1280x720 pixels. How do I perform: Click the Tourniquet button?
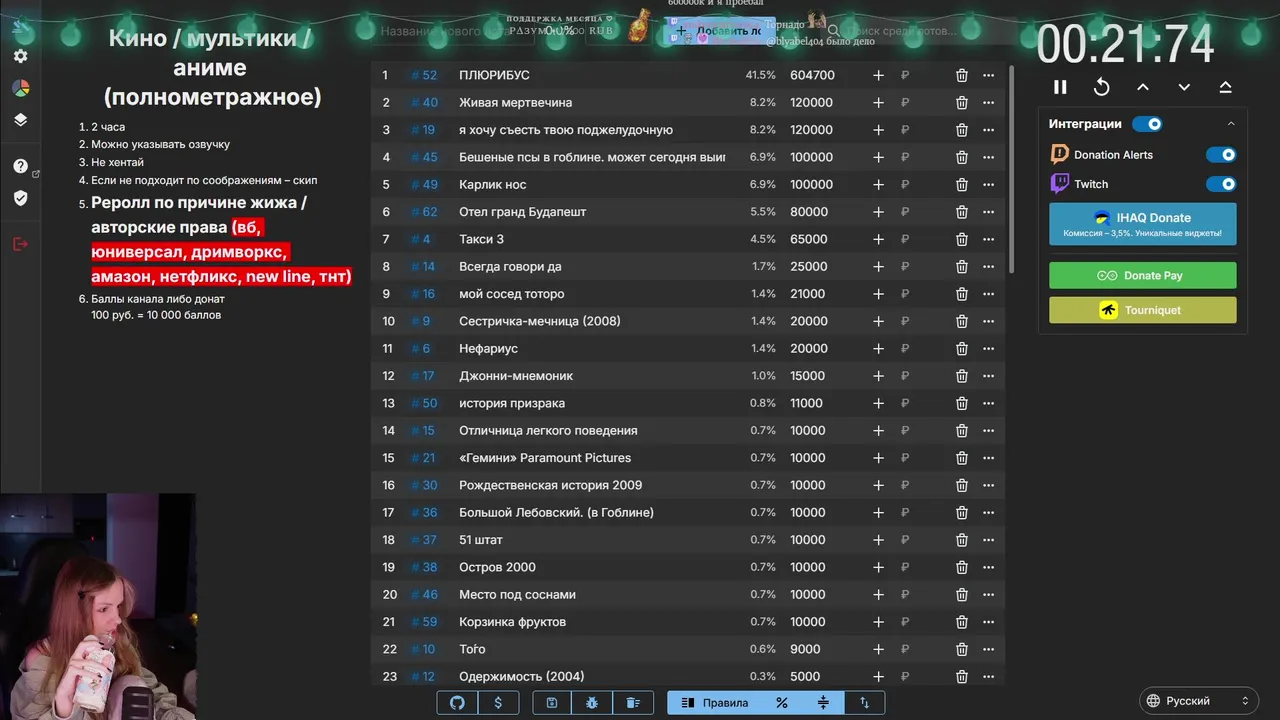coord(1143,310)
